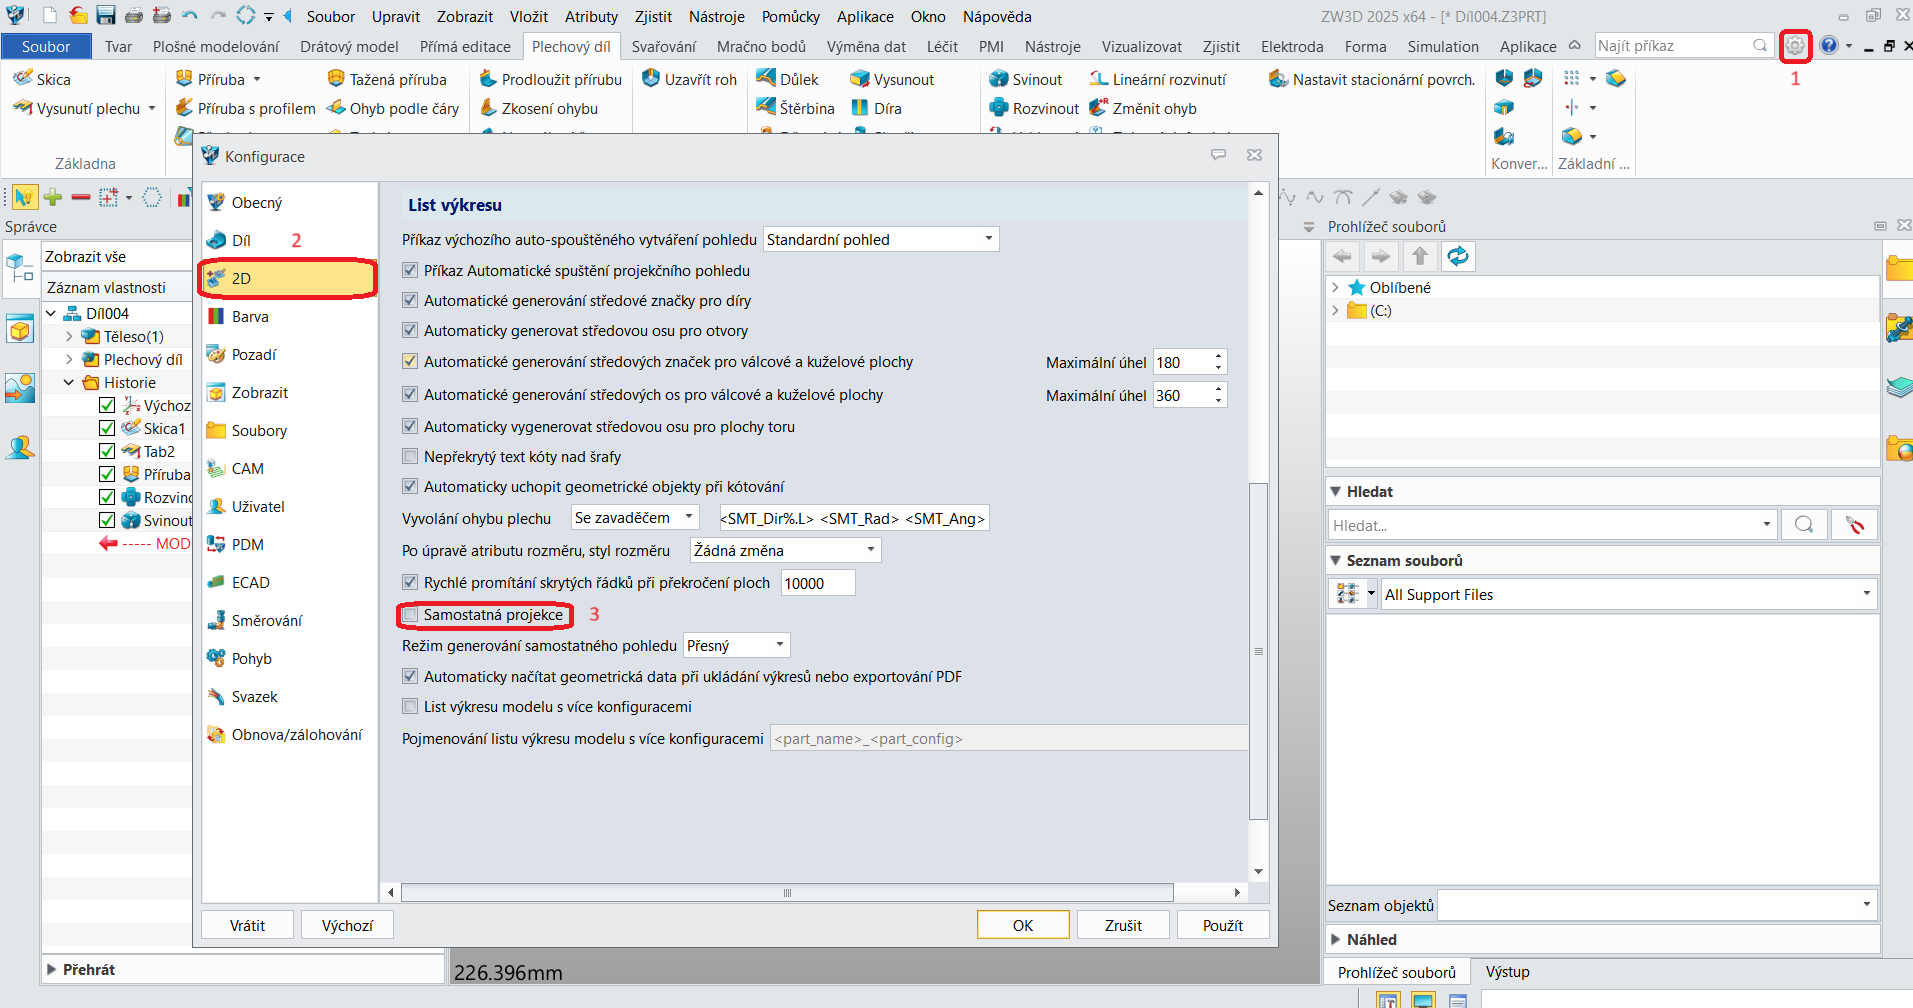Increase the Maximální úhel 180 stepper

pos(1218,356)
